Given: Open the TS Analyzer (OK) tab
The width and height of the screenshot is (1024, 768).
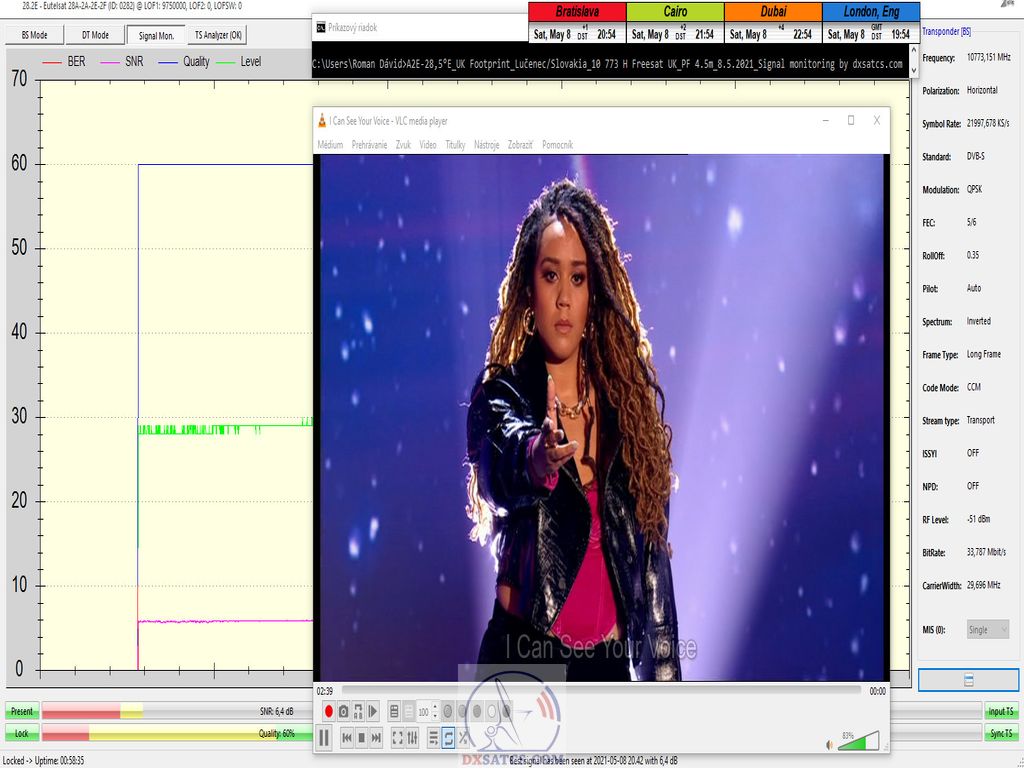Looking at the screenshot, I should (x=218, y=35).
